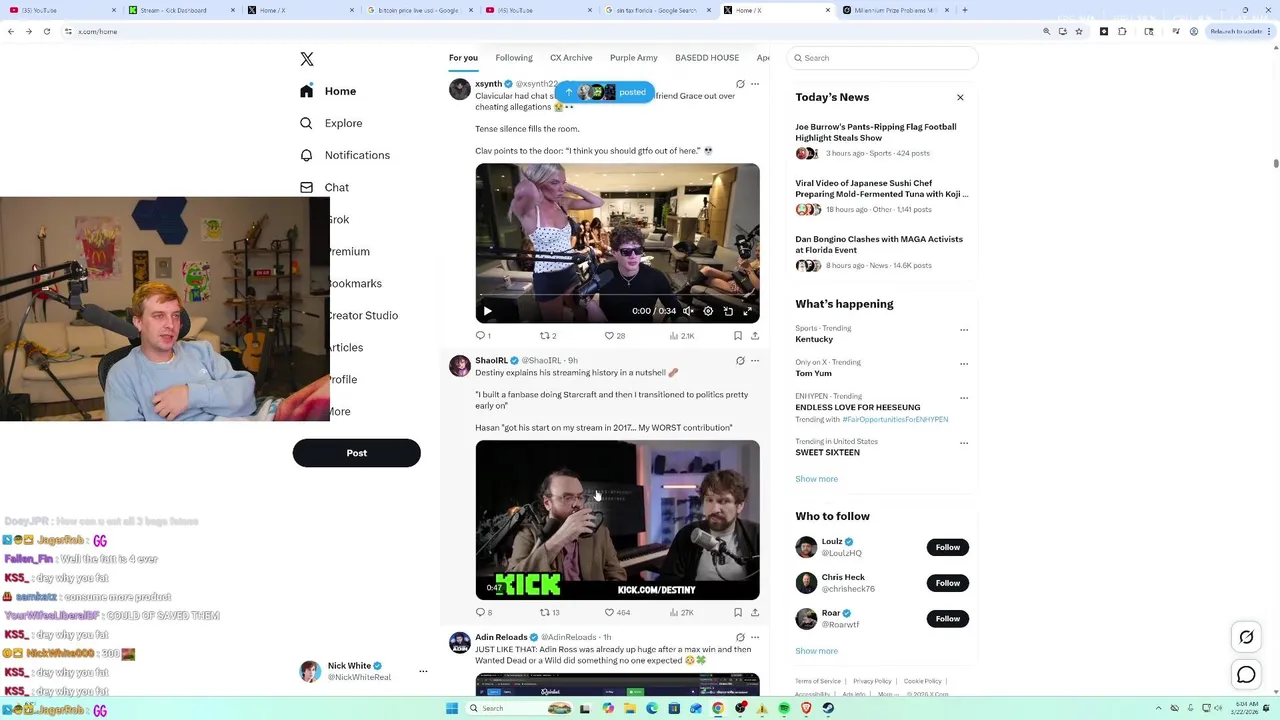Viewport: 1280px width, 720px height.
Task: View the ShaoIRL post's 27K views stats
Action: click(x=681, y=612)
